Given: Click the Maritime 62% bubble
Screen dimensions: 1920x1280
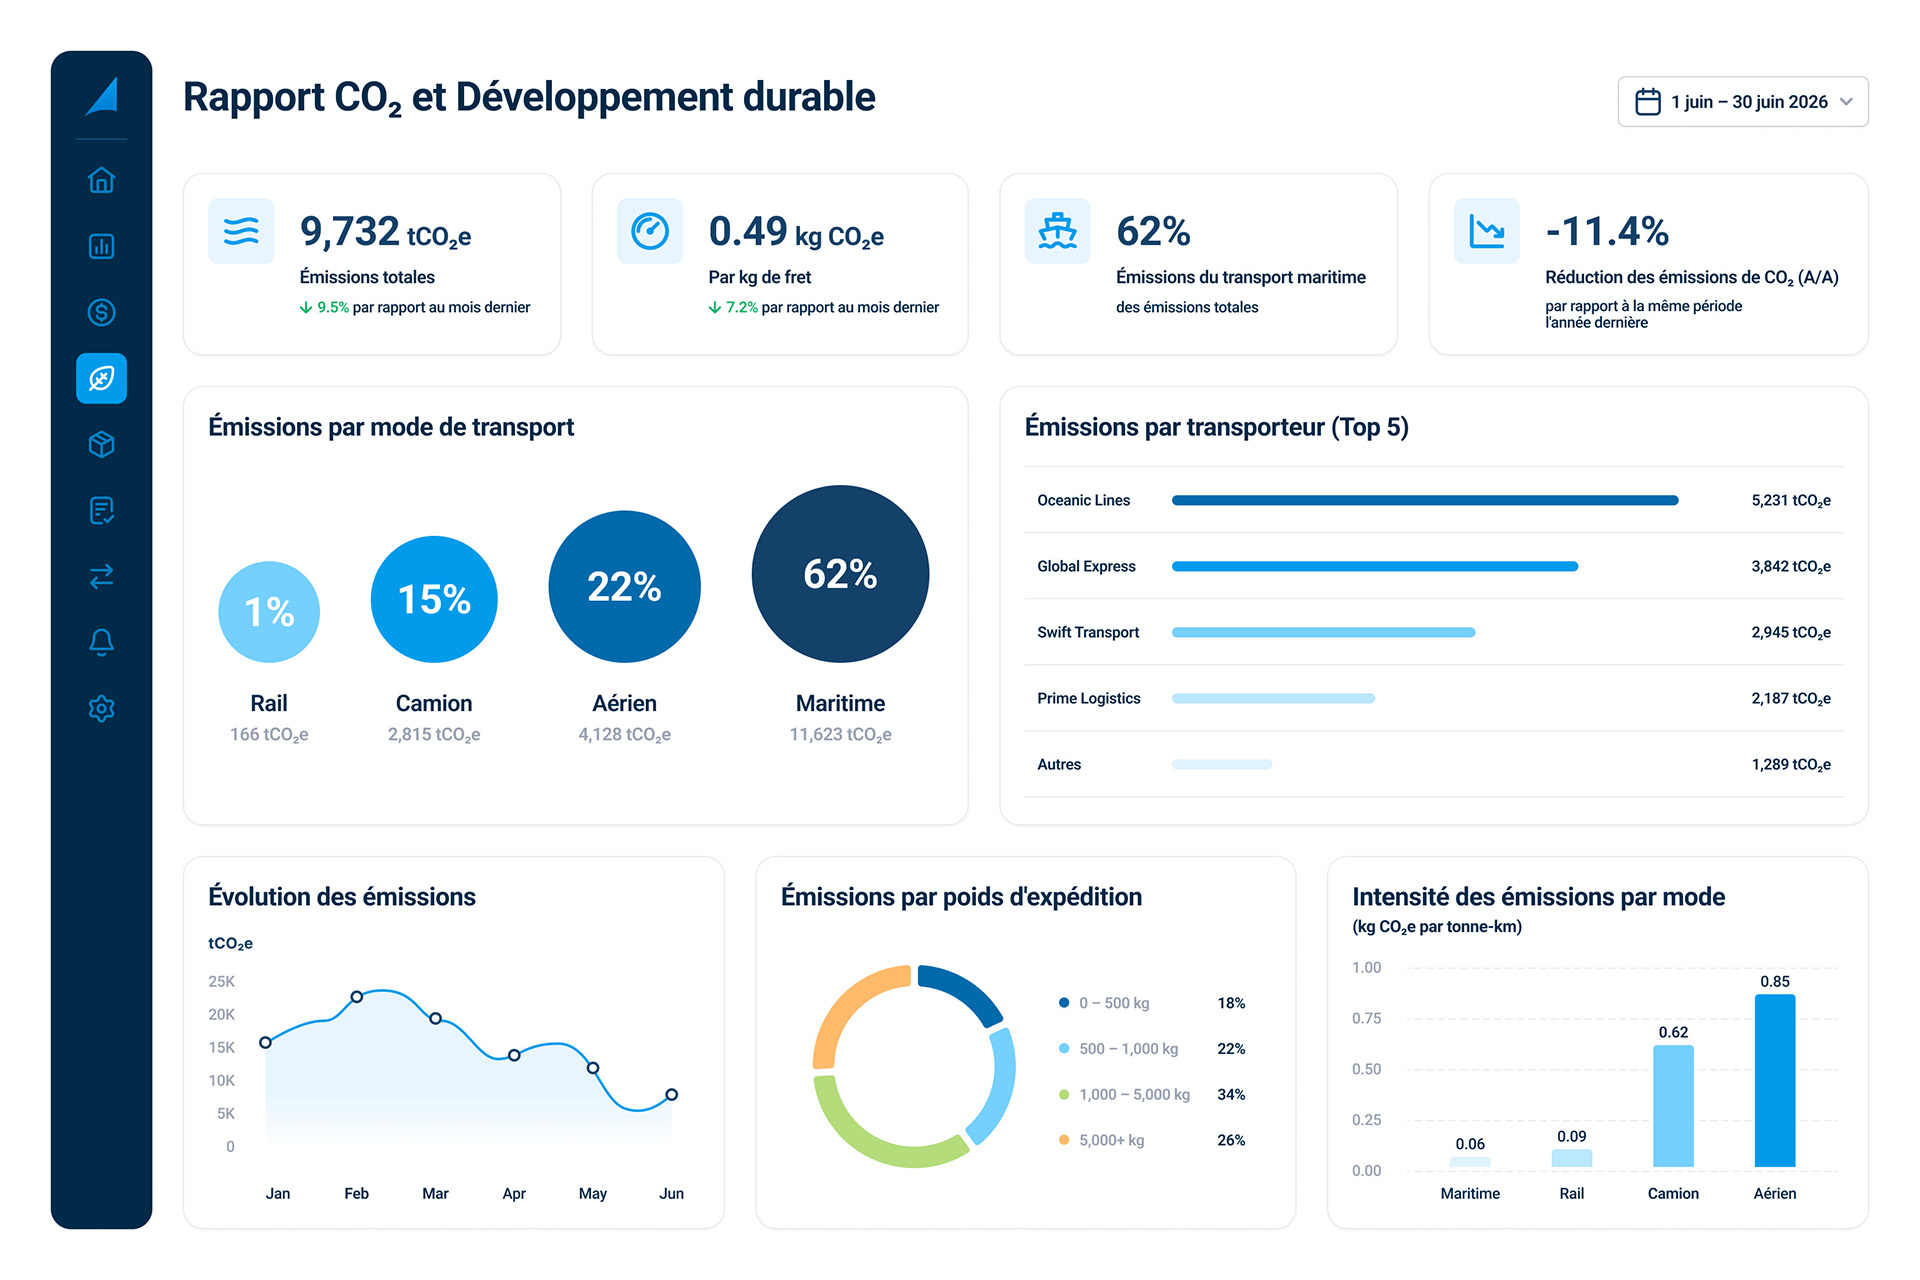Looking at the screenshot, I should click(840, 574).
